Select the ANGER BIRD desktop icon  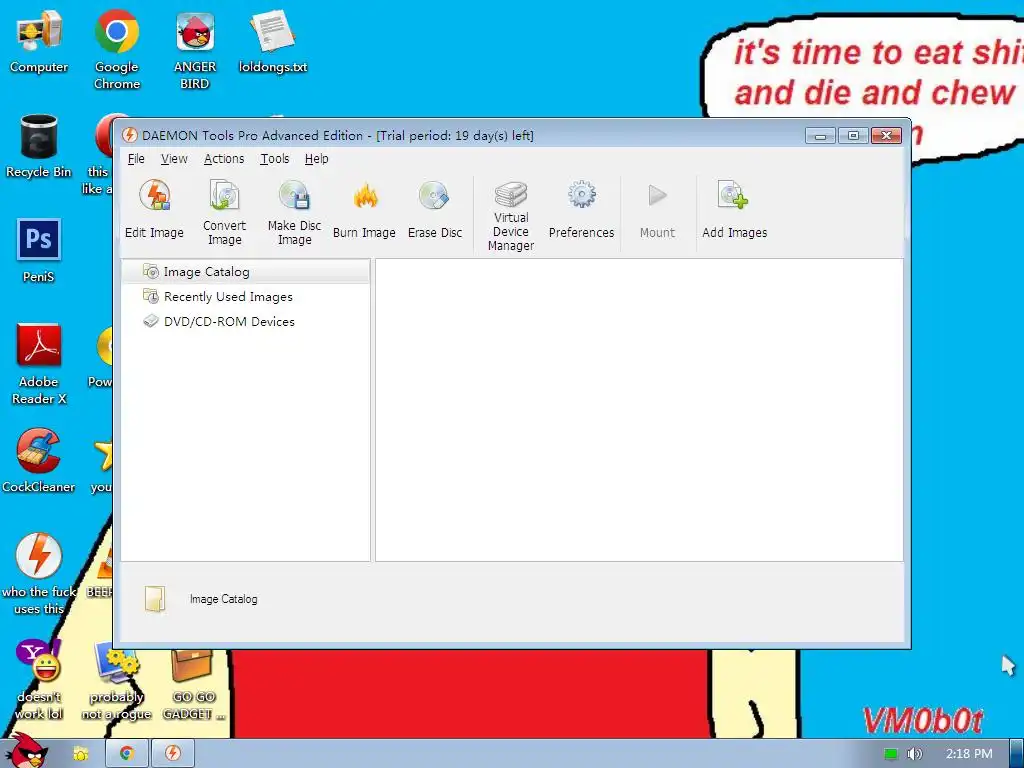tap(195, 49)
